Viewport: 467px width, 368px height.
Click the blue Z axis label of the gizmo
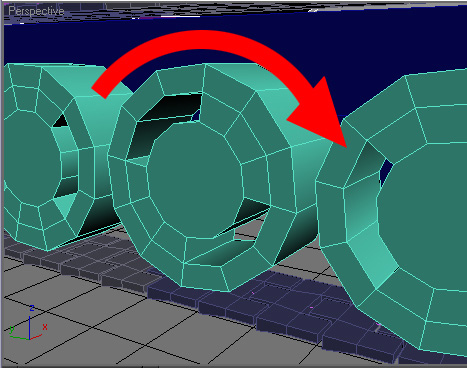click(x=32, y=308)
